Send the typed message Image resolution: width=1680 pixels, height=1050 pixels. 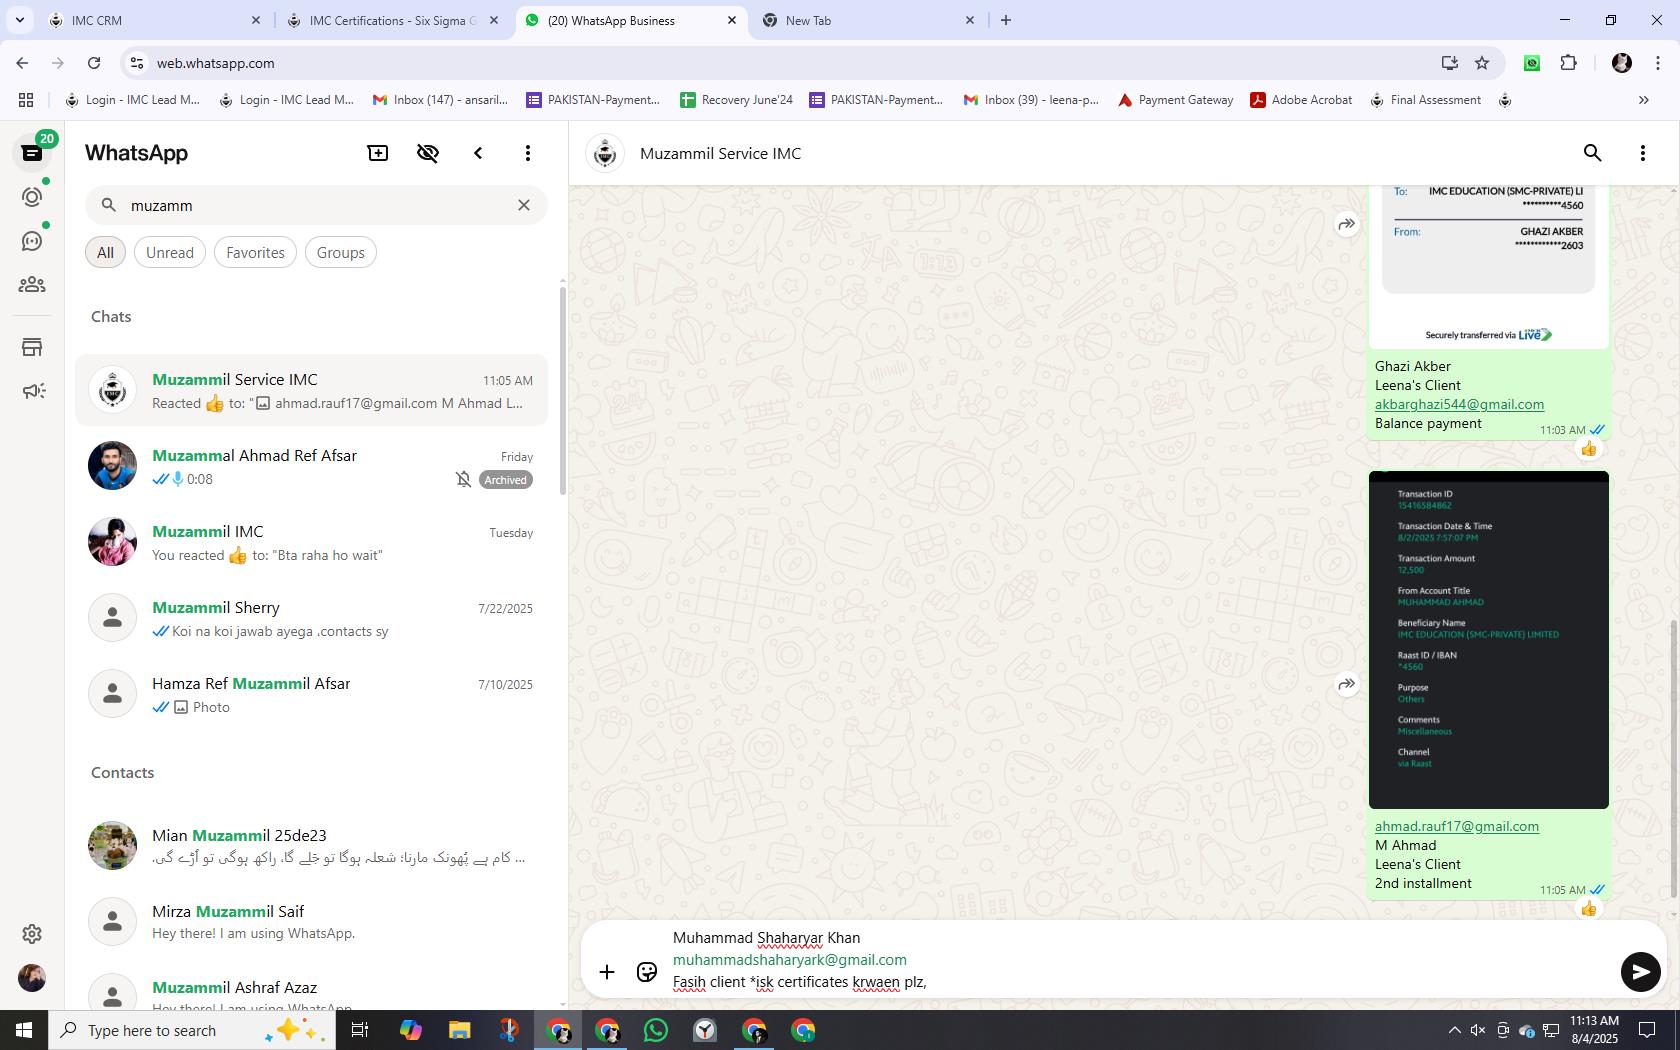pos(1640,972)
